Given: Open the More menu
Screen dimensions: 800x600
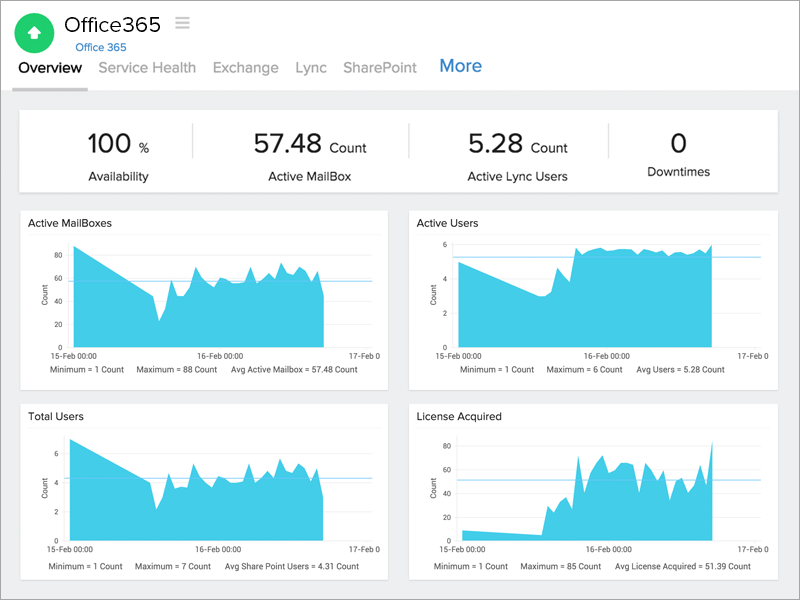Looking at the screenshot, I should click(460, 66).
